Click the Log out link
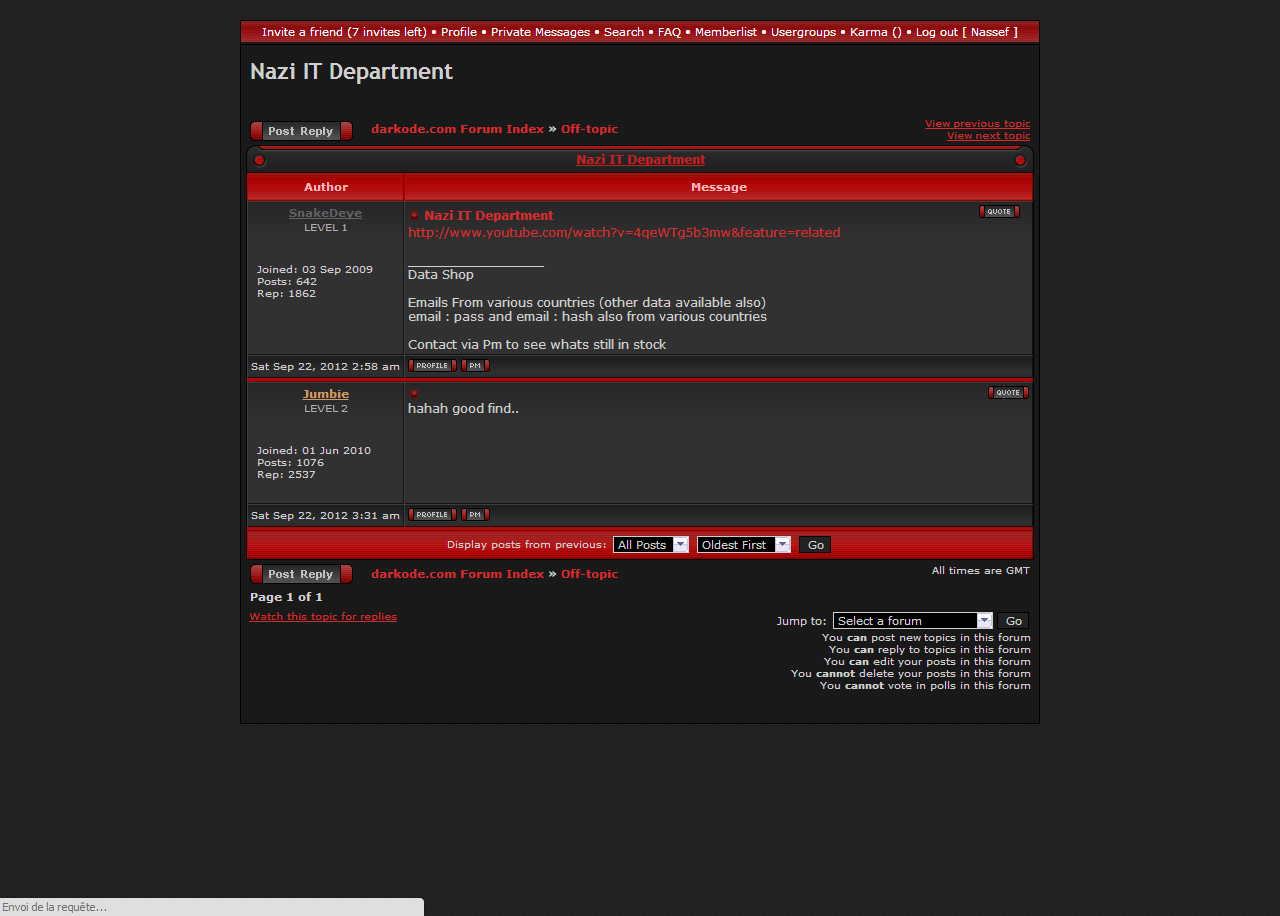Image resolution: width=1280 pixels, height=916 pixels. coord(936,32)
